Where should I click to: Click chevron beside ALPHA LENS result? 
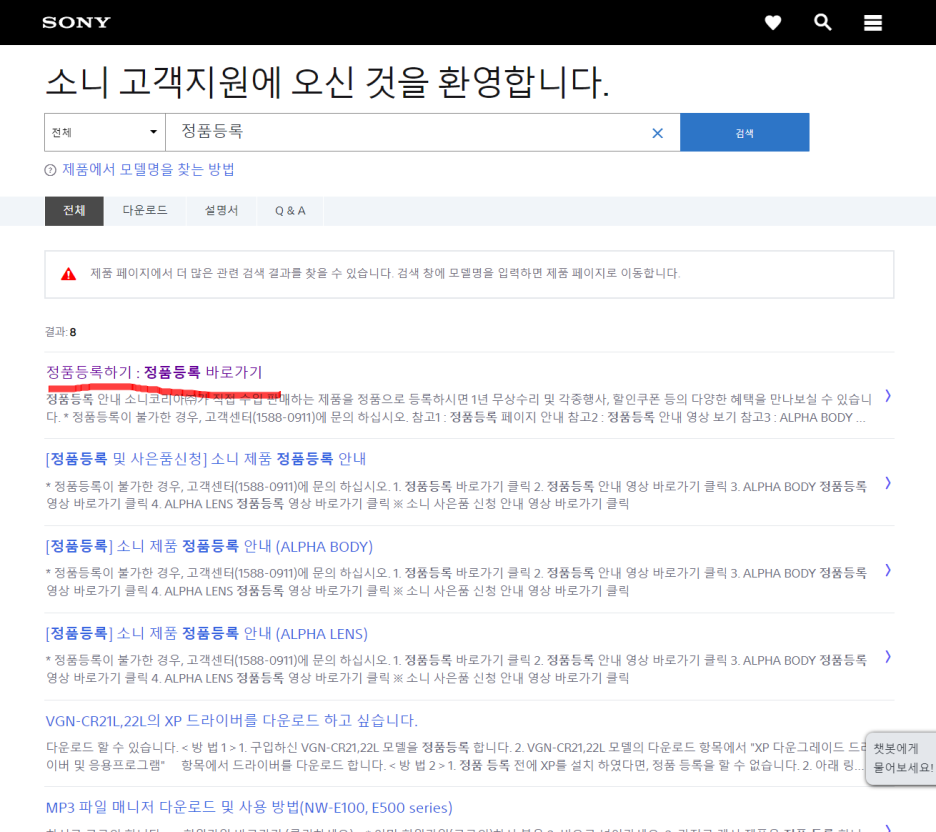tap(888, 657)
